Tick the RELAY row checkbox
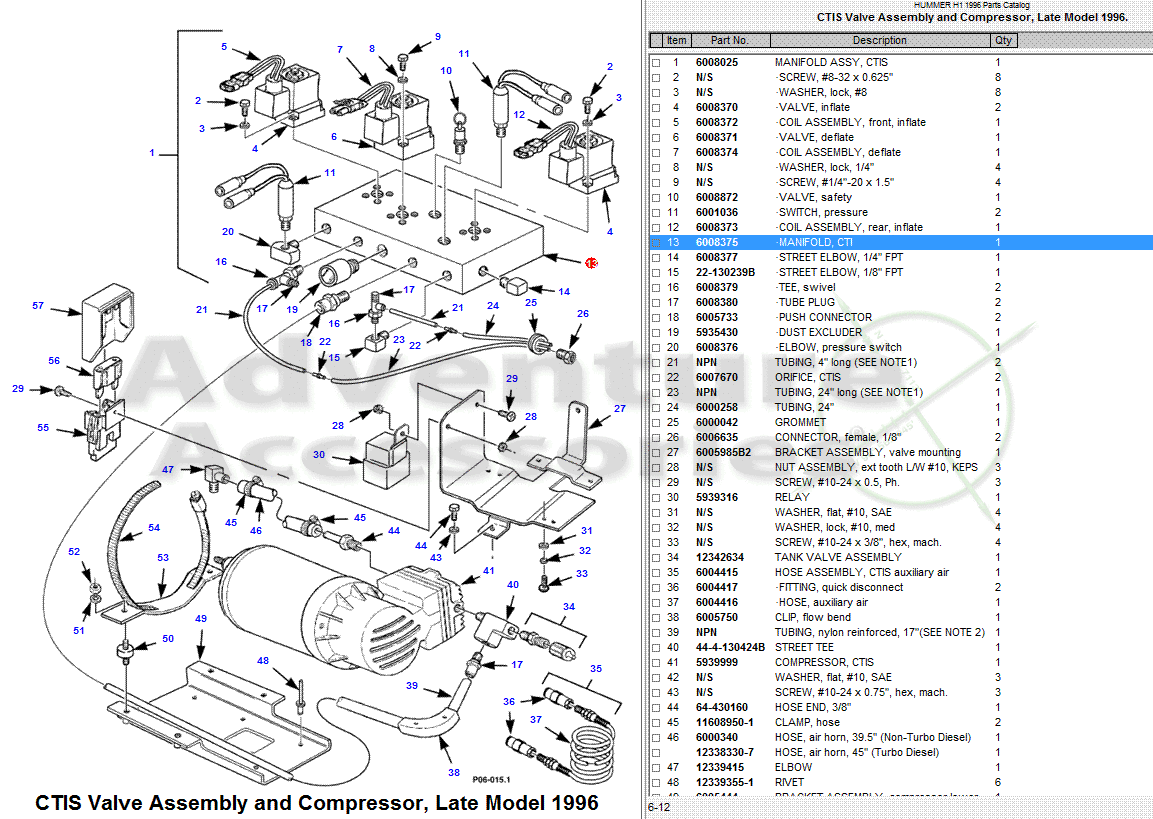Screen dimensions: 1153x819 click(x=656, y=498)
